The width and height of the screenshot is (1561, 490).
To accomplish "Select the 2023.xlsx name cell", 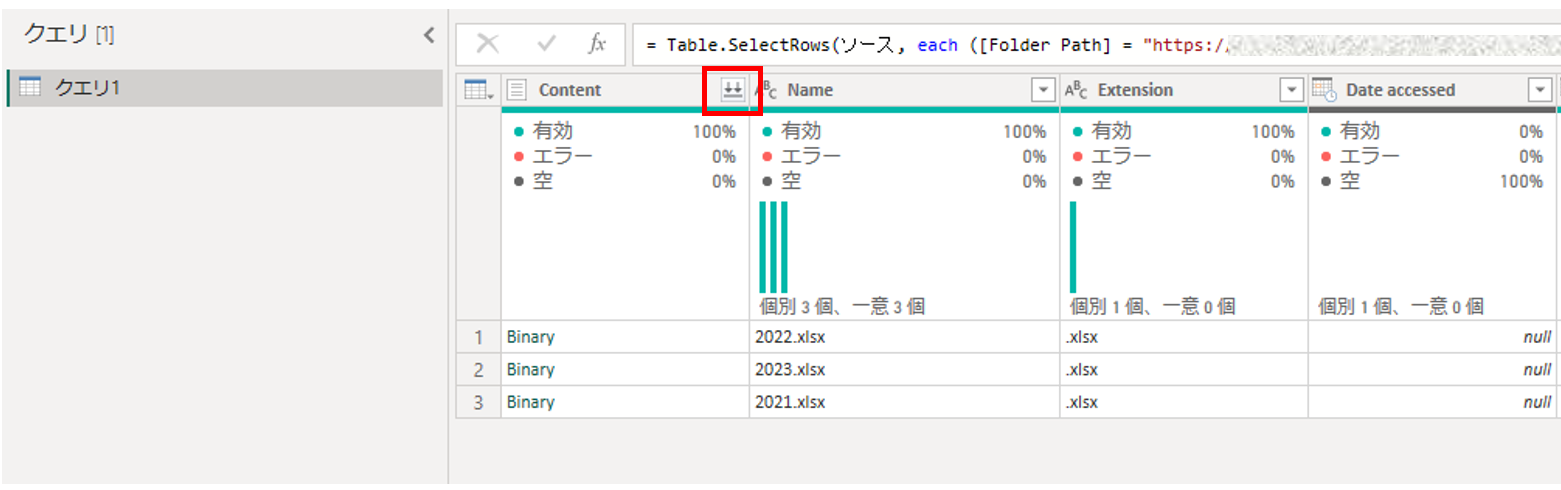I will tap(904, 369).
